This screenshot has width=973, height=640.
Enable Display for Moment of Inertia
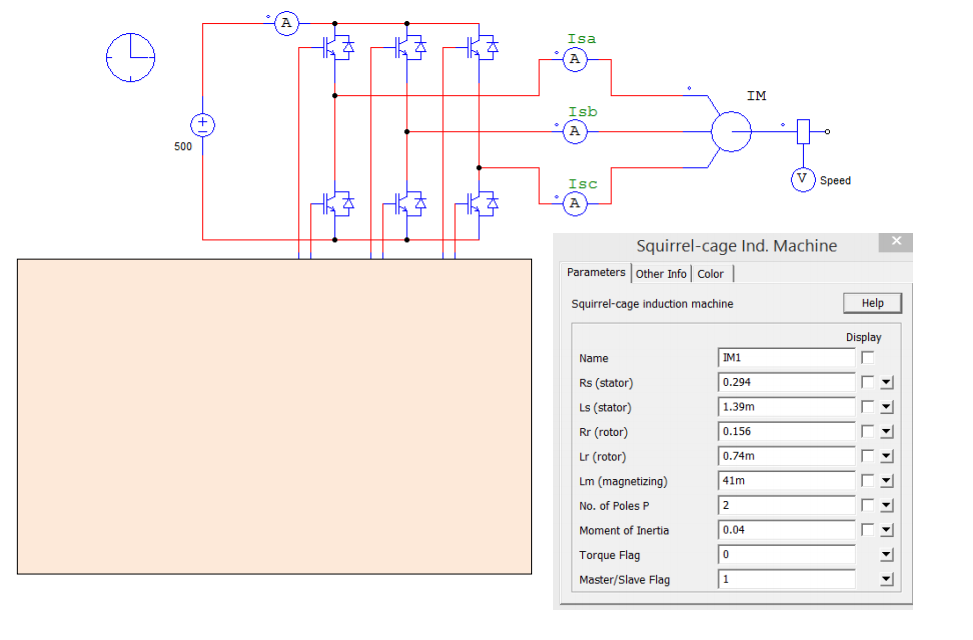868,530
